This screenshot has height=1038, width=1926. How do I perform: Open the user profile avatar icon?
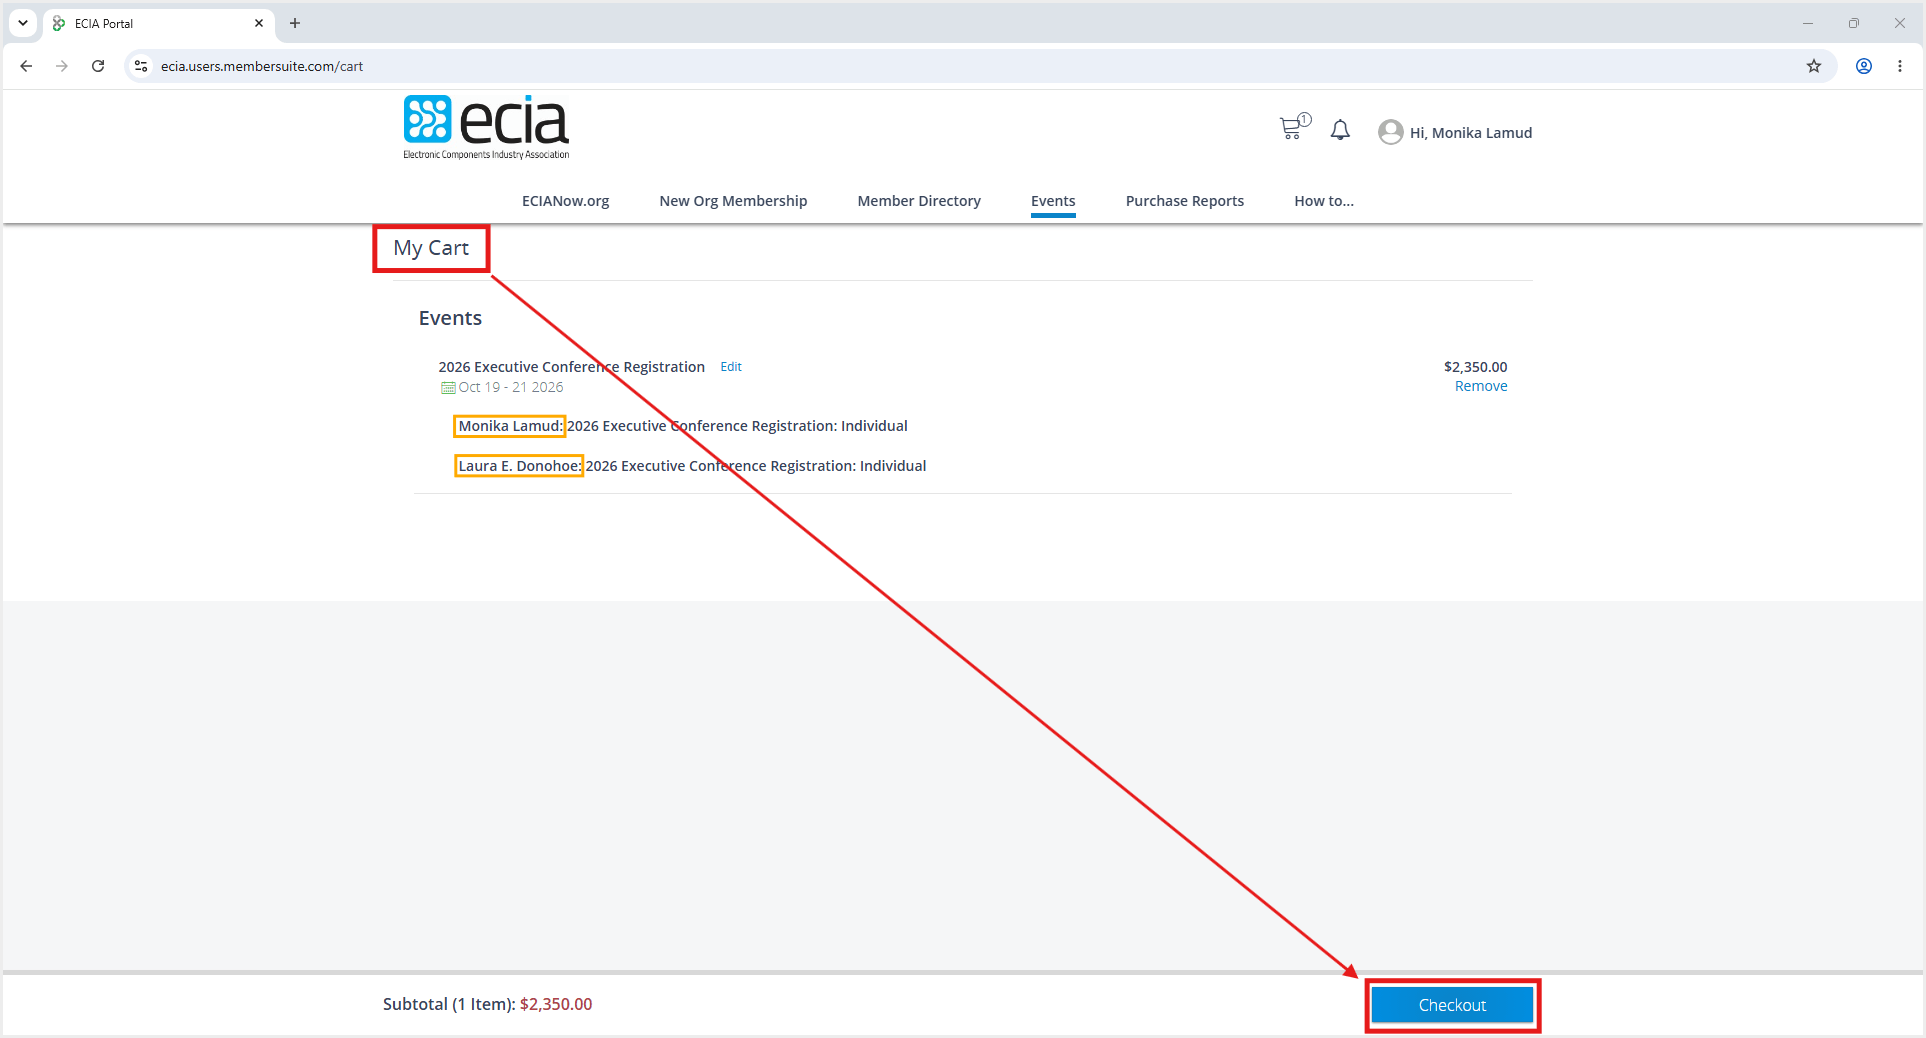coord(1390,132)
